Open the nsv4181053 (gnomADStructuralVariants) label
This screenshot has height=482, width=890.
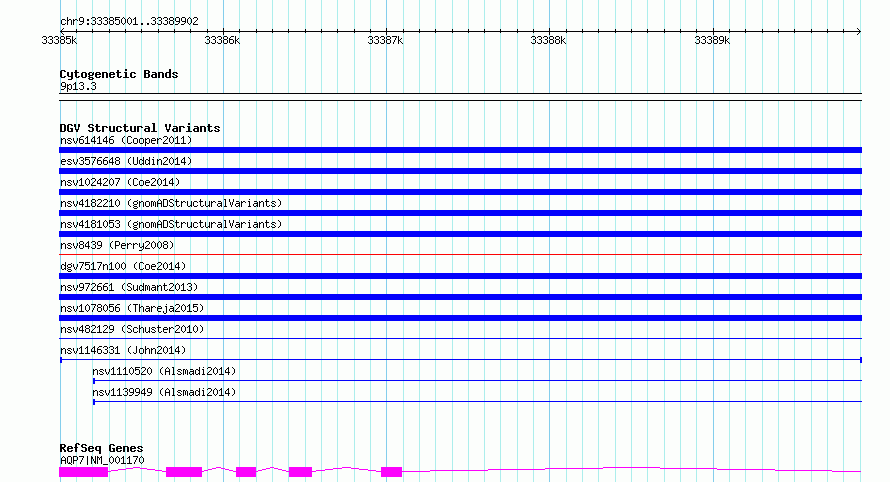[171, 224]
